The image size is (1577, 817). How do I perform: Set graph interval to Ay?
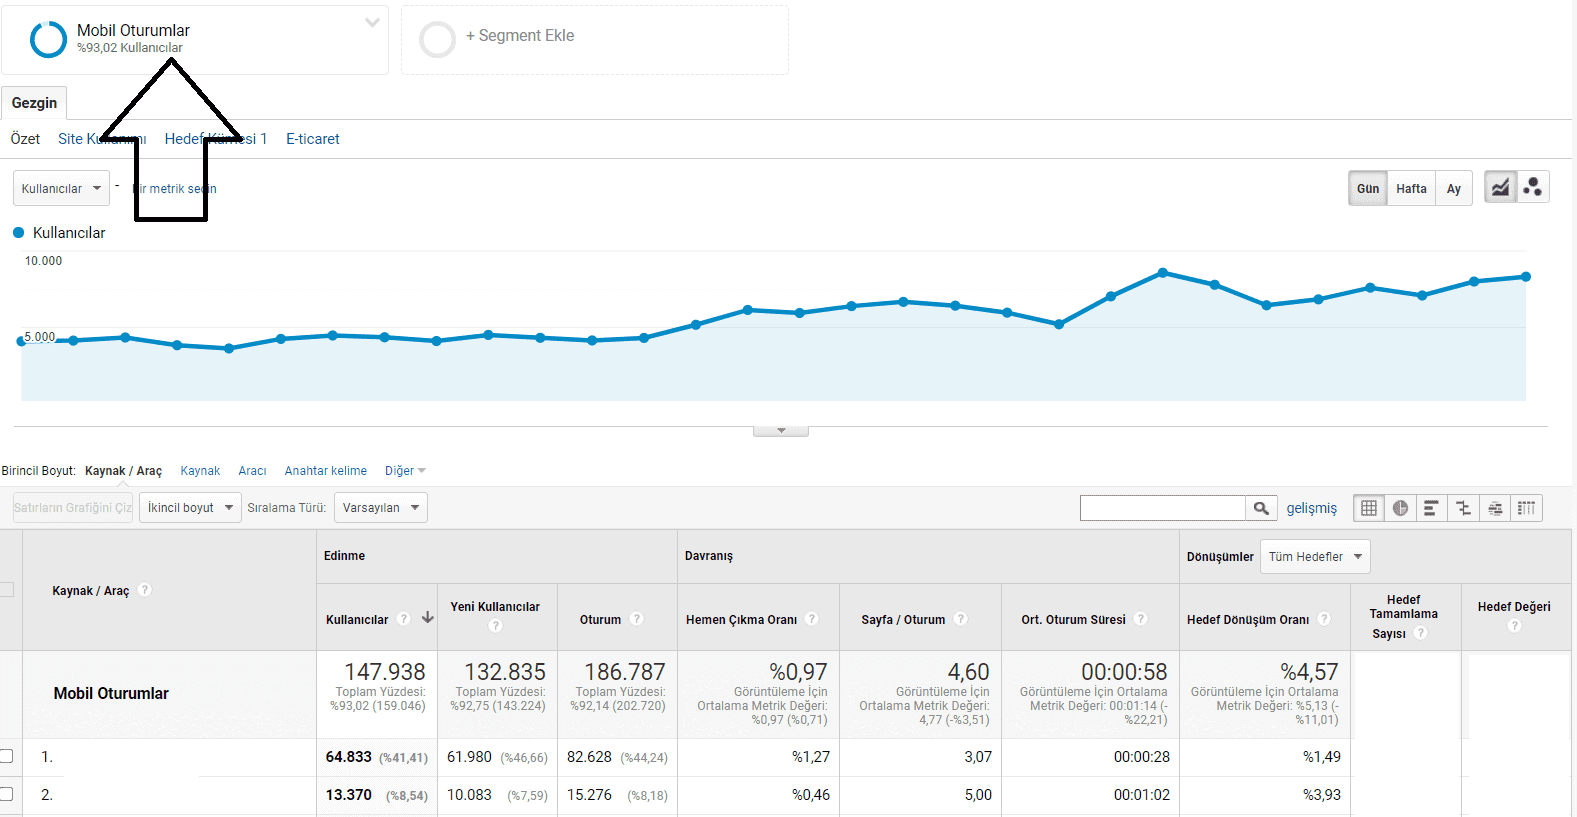1454,188
